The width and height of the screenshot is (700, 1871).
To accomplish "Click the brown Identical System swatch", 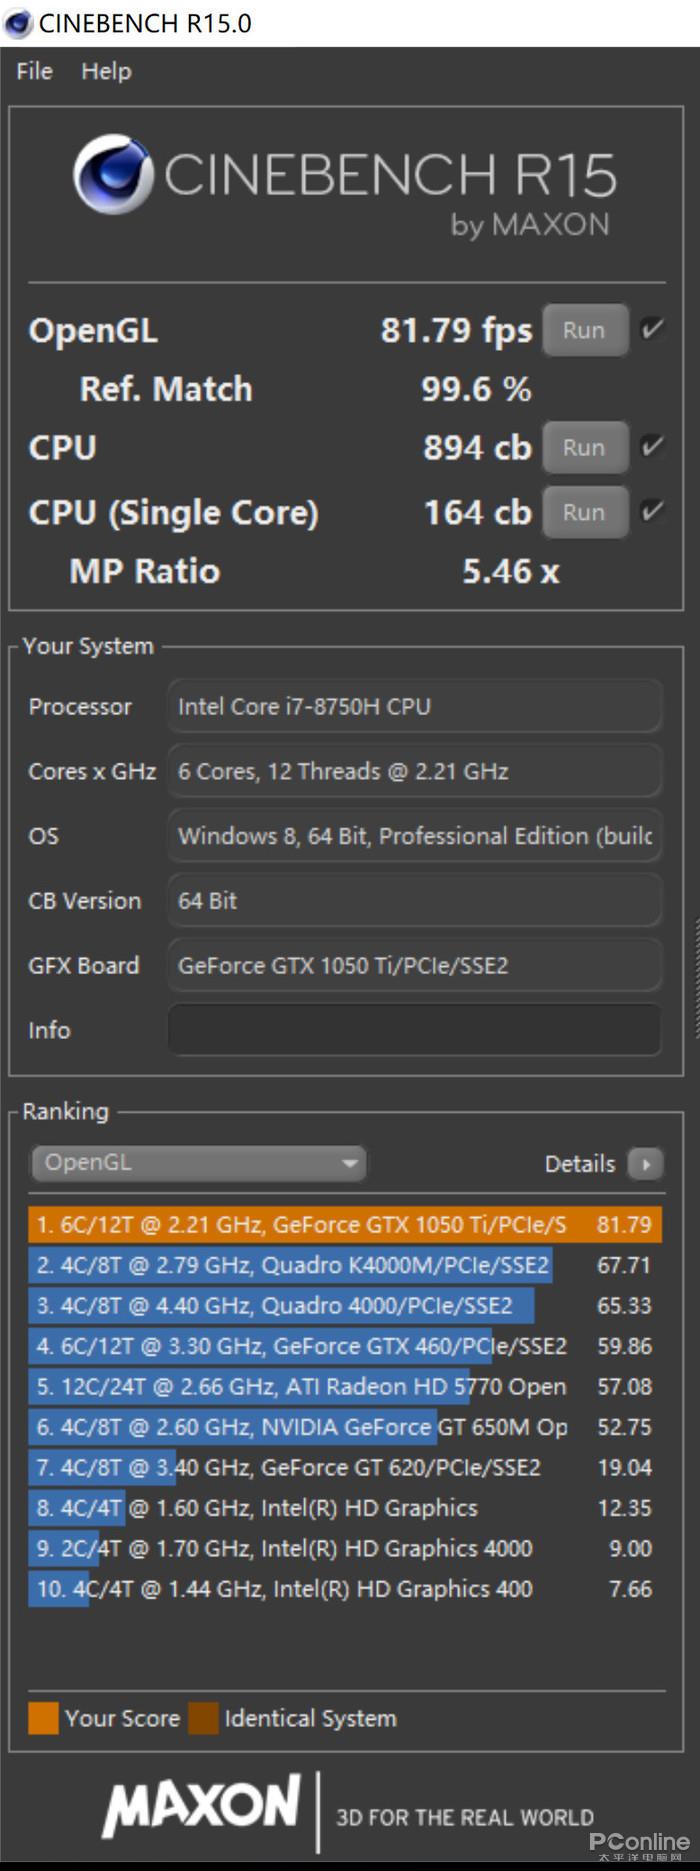I will pos(203,1718).
